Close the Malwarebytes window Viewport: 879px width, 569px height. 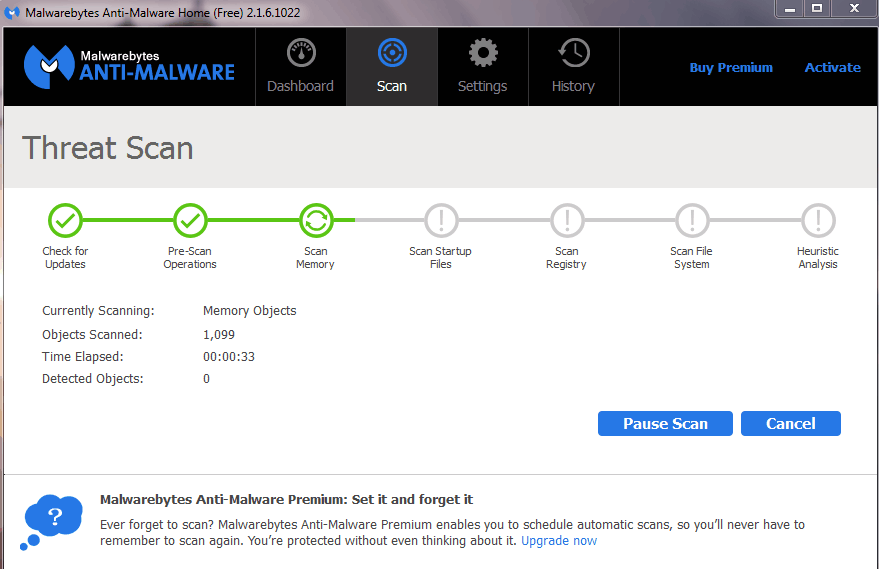(854, 8)
